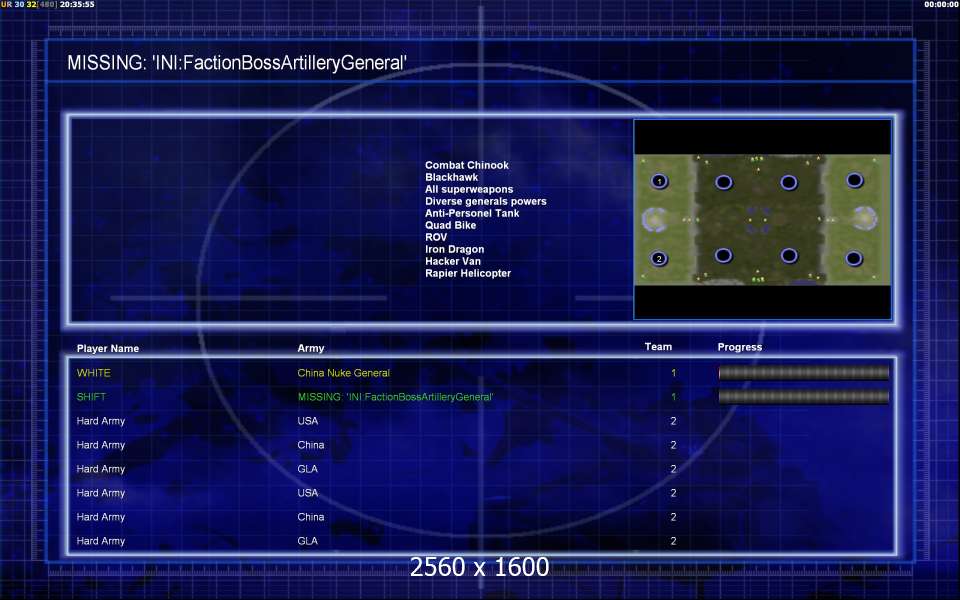Click the Team column header

(658, 347)
